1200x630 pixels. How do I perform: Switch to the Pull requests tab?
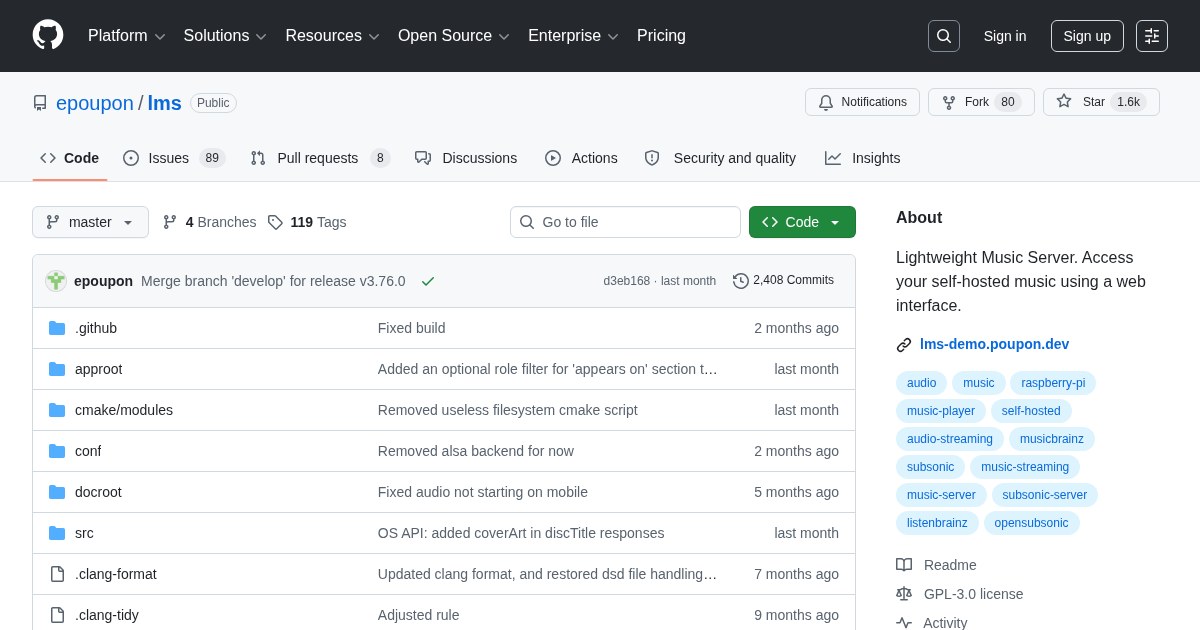(x=320, y=158)
